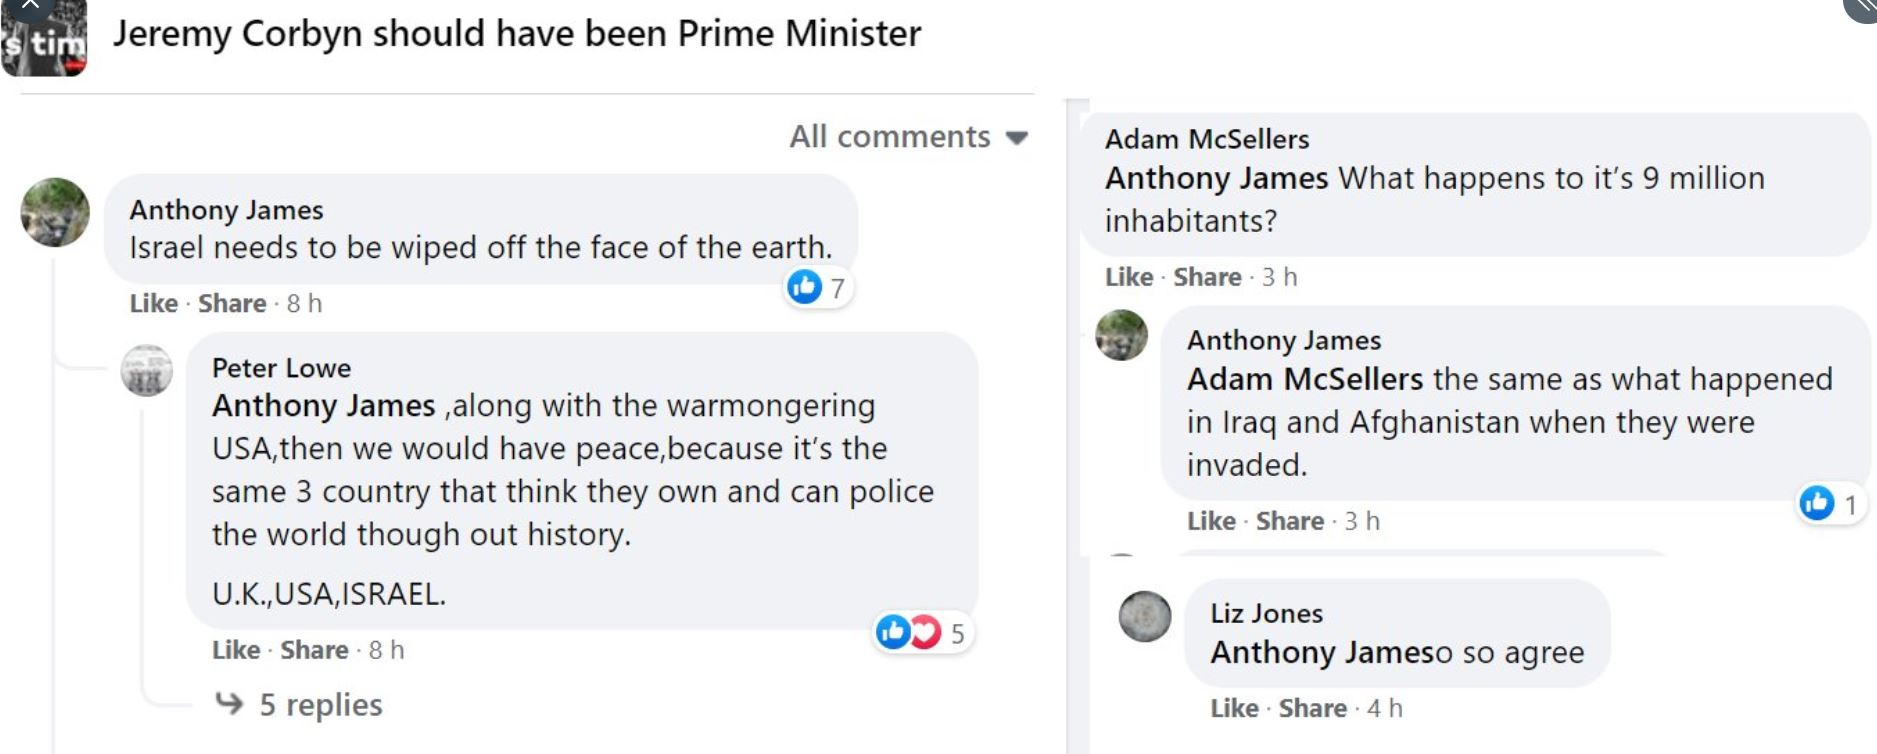Viewport: 1877px width, 754px height.
Task: Like Adam McSellers's comment
Action: pyautogui.click(x=1129, y=277)
